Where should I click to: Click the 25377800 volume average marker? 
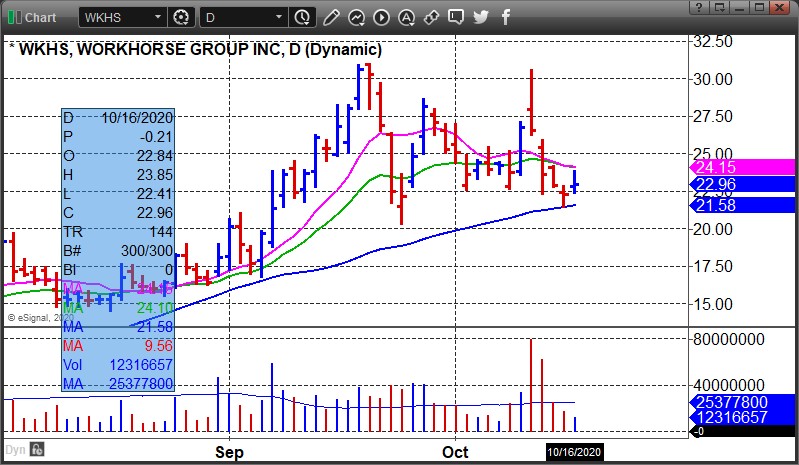(742, 402)
